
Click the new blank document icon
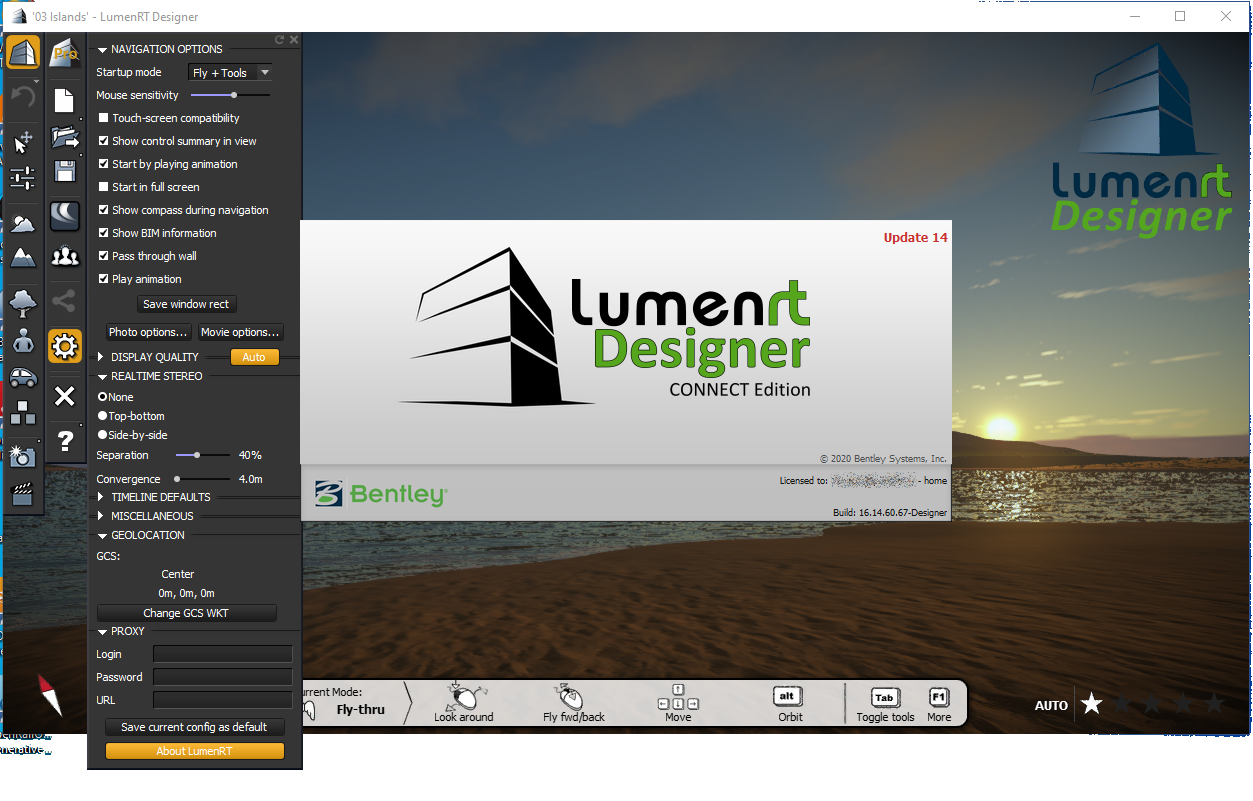65,100
